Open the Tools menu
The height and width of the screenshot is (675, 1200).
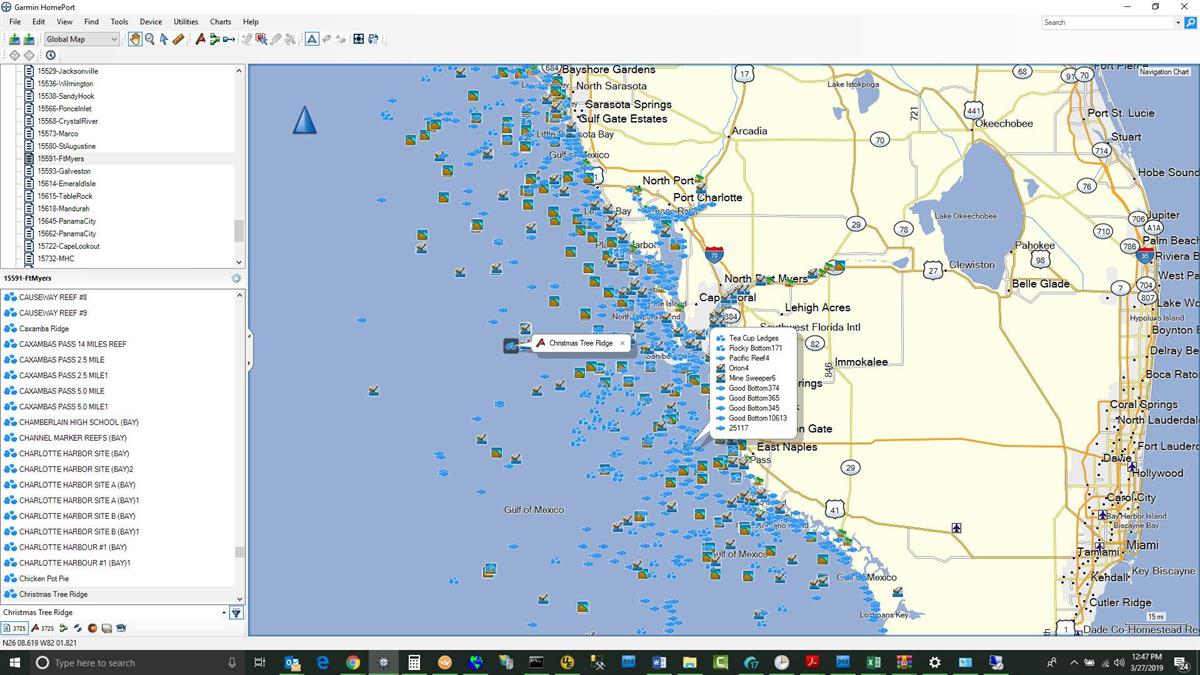[x=119, y=21]
